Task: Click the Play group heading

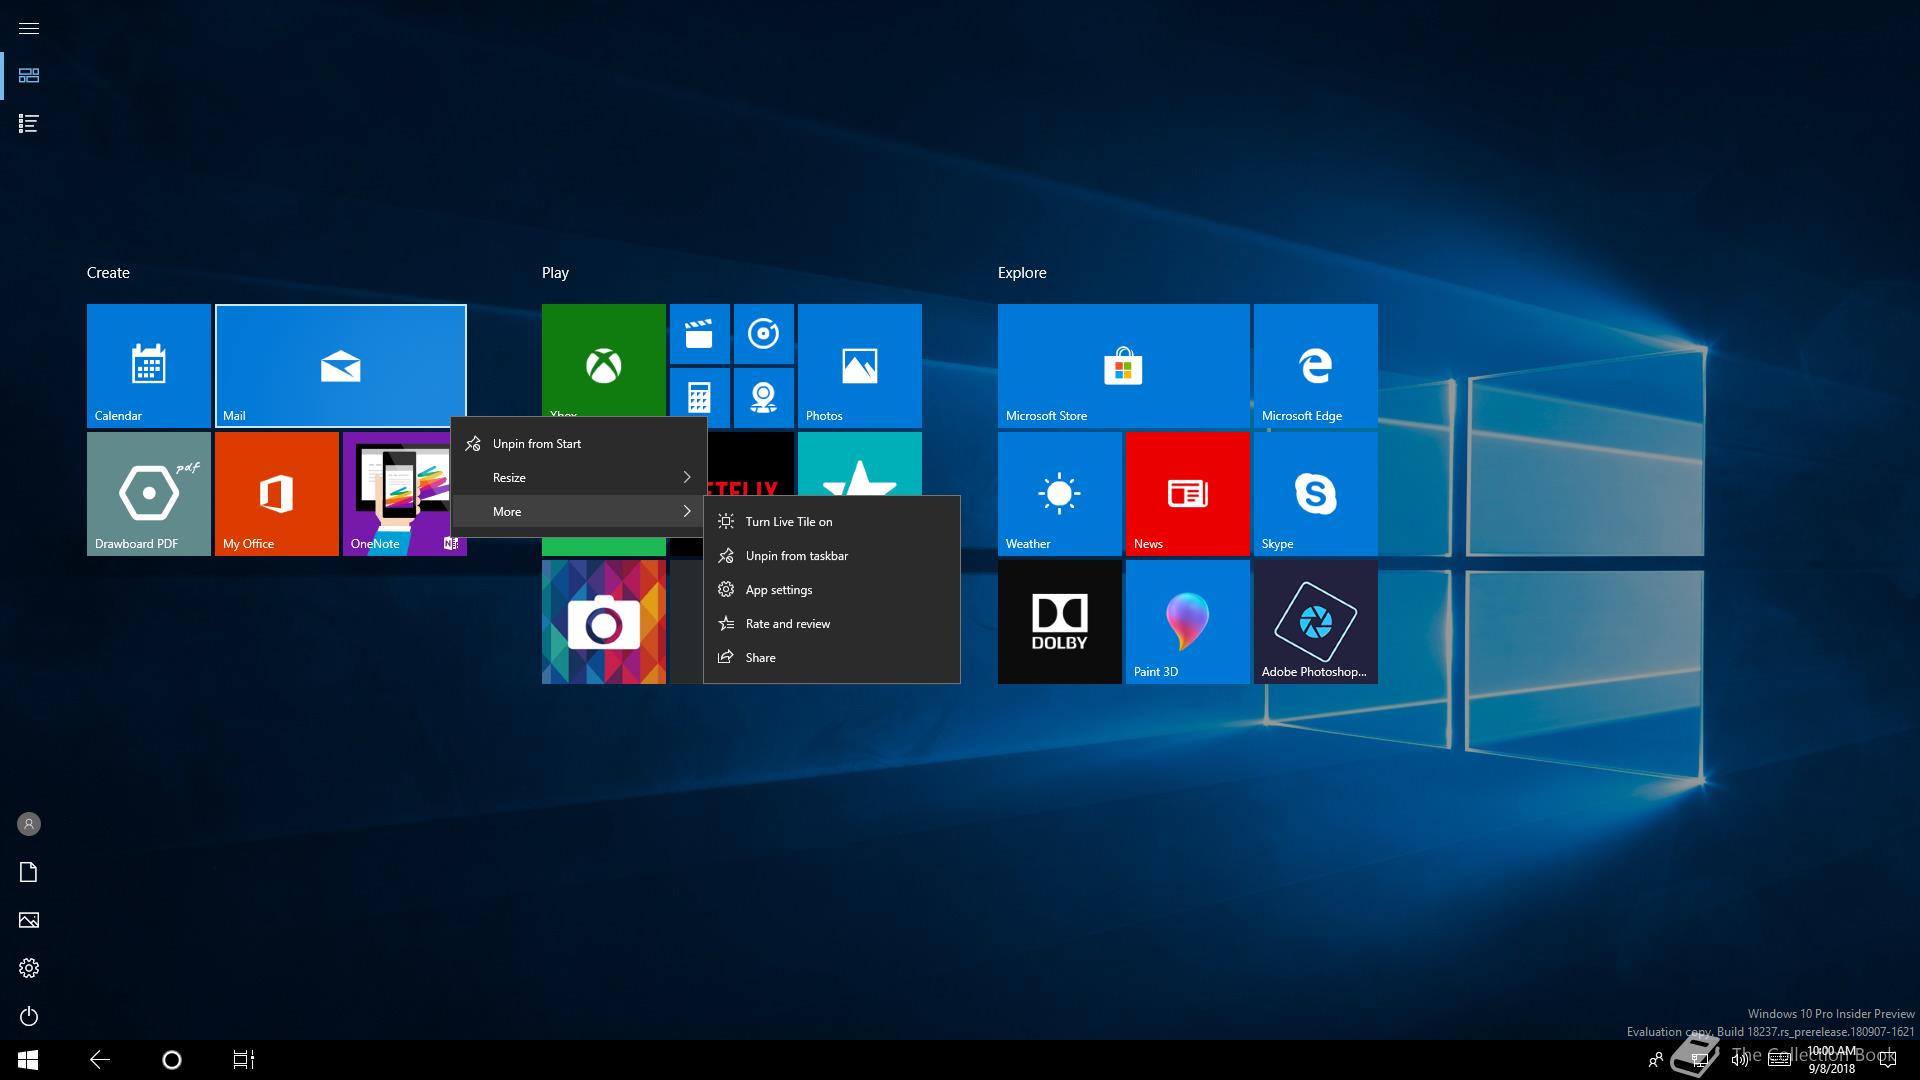Action: tap(555, 273)
